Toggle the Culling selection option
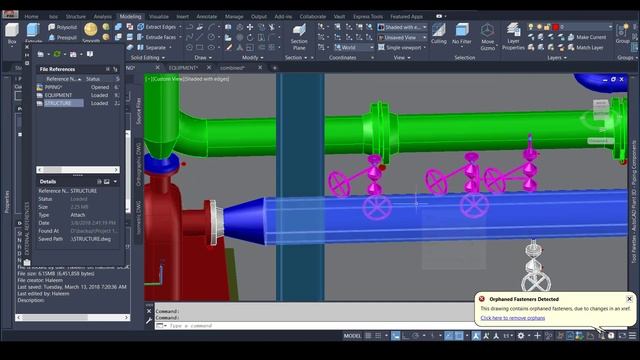640x360 pixels. coord(439,33)
